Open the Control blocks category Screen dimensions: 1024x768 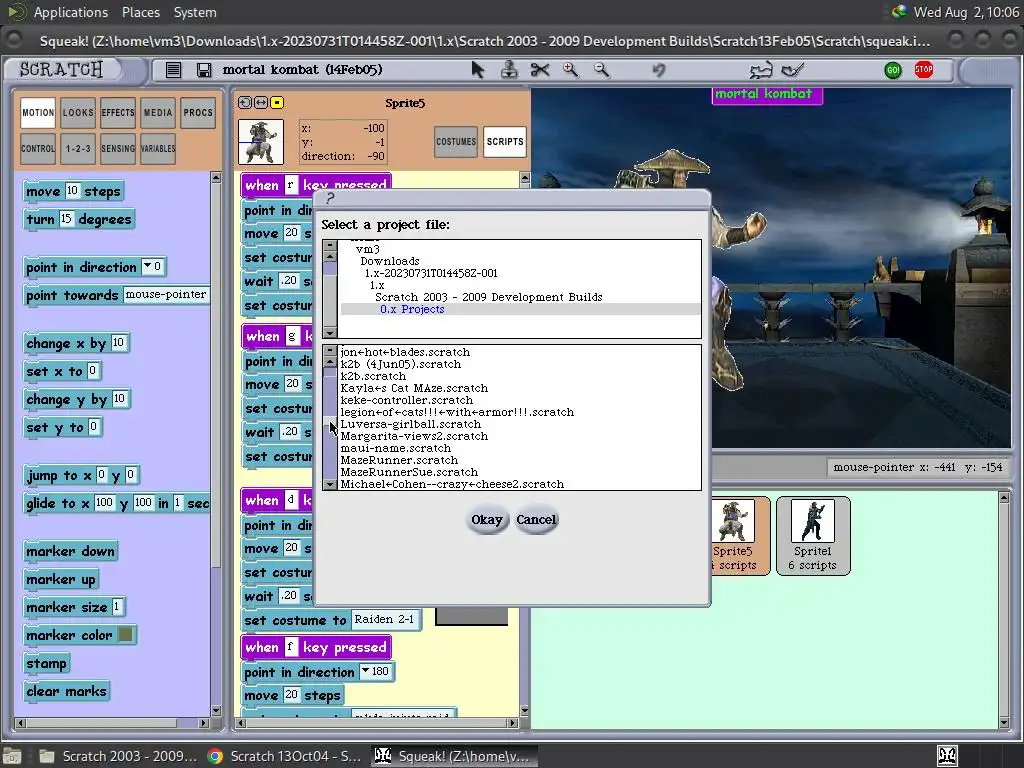pos(38,148)
